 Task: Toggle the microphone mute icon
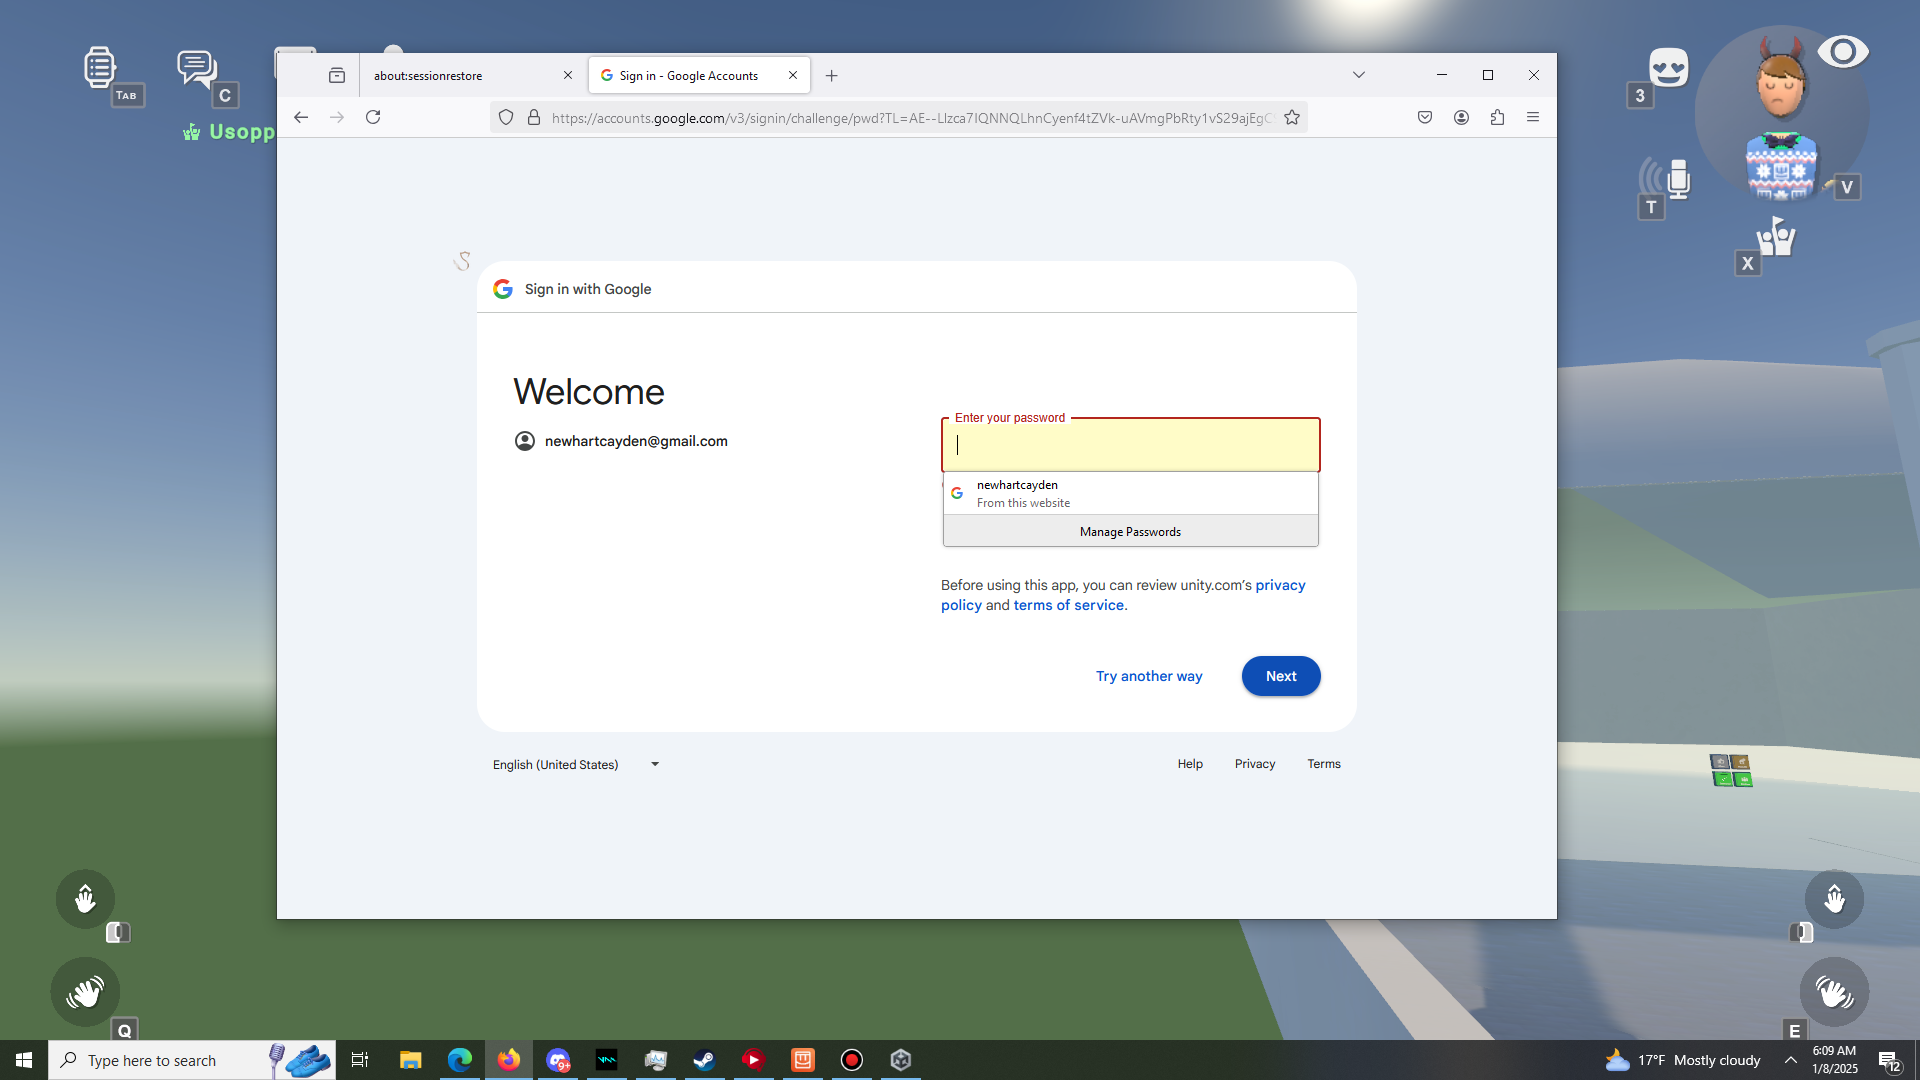tap(1677, 180)
